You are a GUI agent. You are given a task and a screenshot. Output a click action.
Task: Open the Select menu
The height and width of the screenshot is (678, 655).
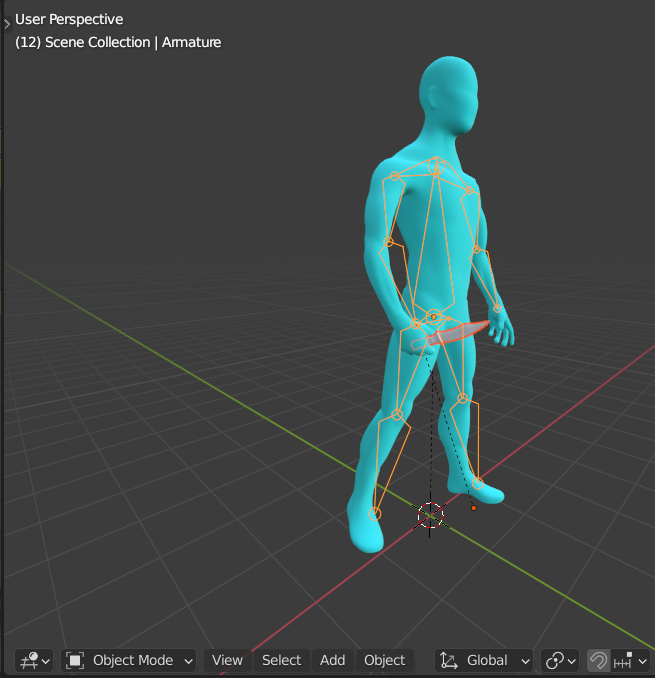point(281,660)
